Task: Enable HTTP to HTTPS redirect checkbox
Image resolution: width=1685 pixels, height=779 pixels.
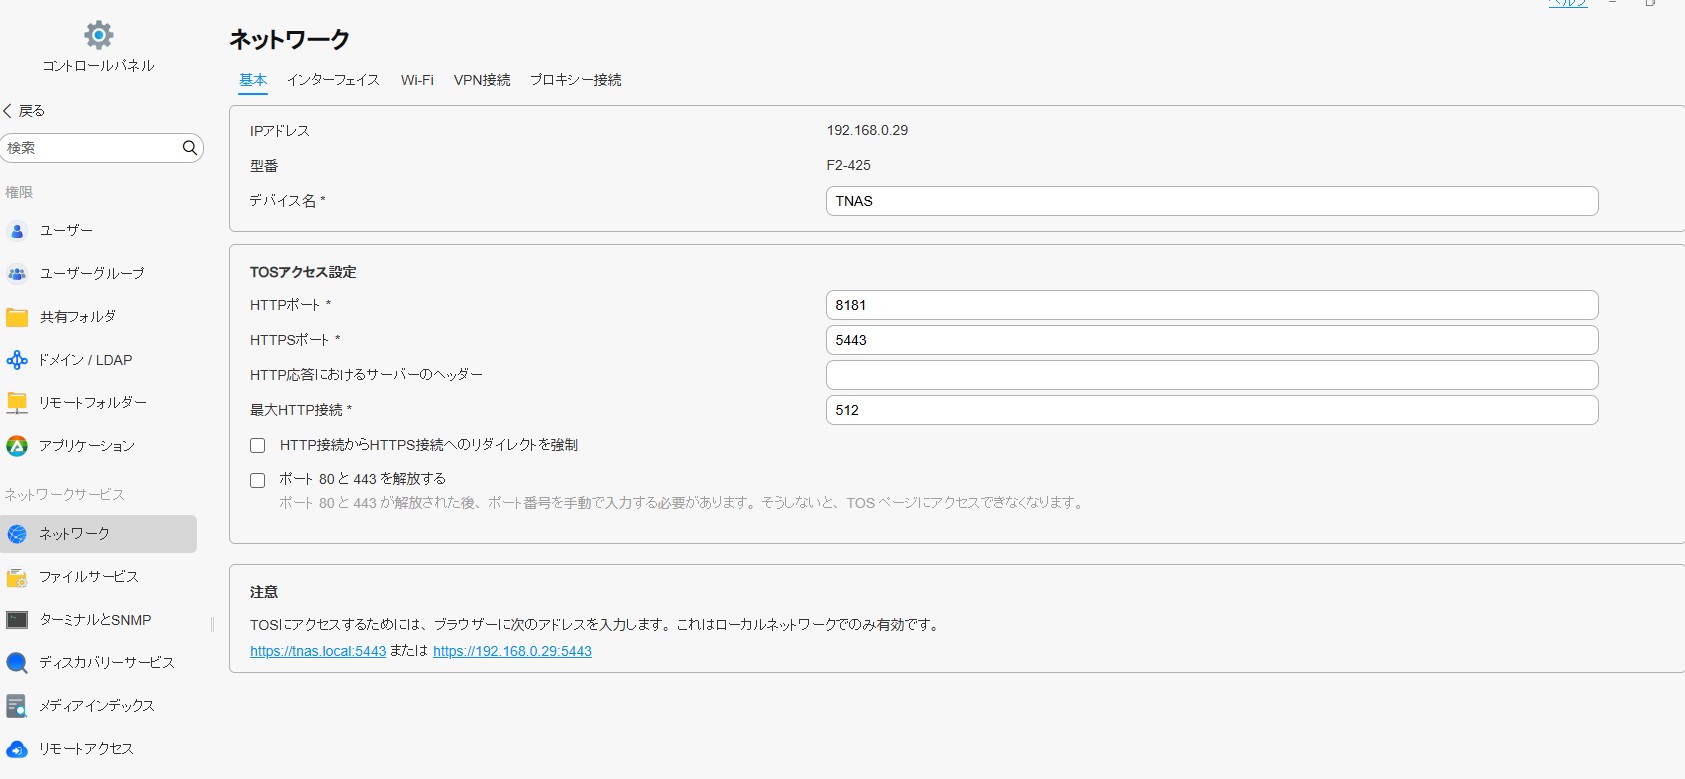Action: (258, 446)
